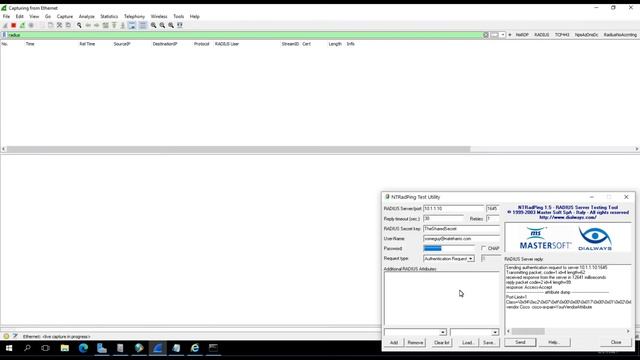Click the User-Name input field
640x360 pixels.
[461, 238]
